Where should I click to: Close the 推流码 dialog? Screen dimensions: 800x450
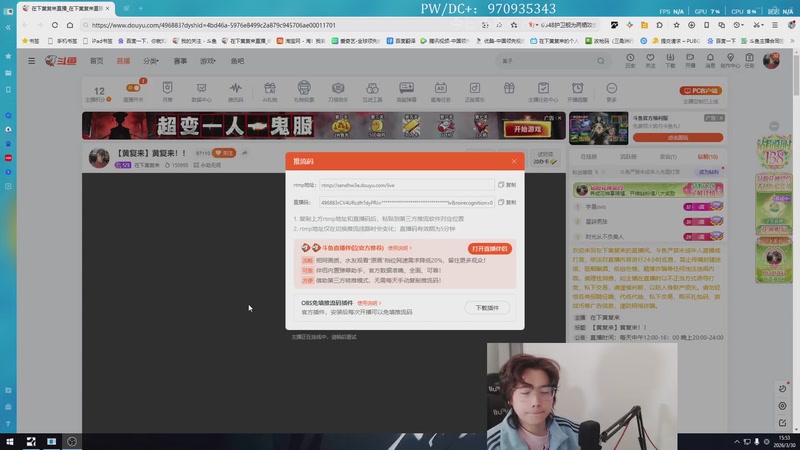[514, 161]
